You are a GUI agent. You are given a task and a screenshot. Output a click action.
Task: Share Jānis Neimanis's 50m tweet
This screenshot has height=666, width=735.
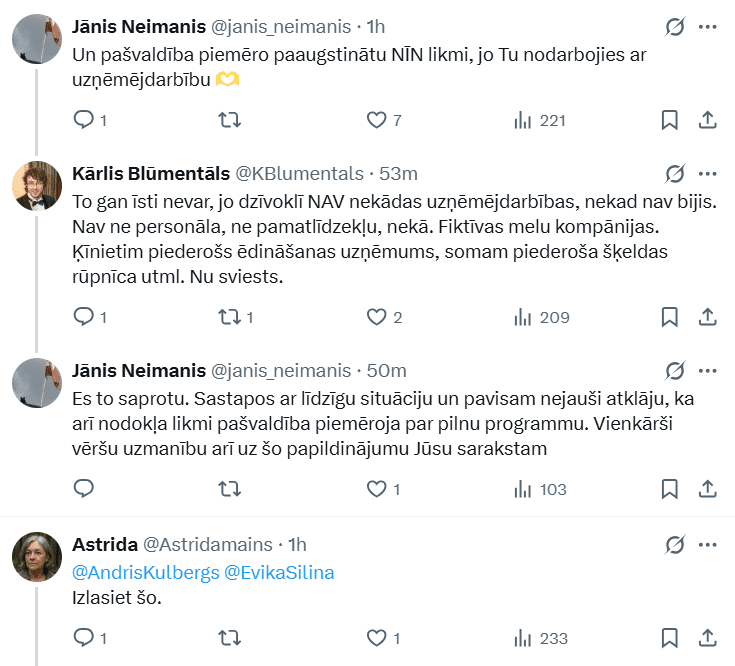[707, 489]
